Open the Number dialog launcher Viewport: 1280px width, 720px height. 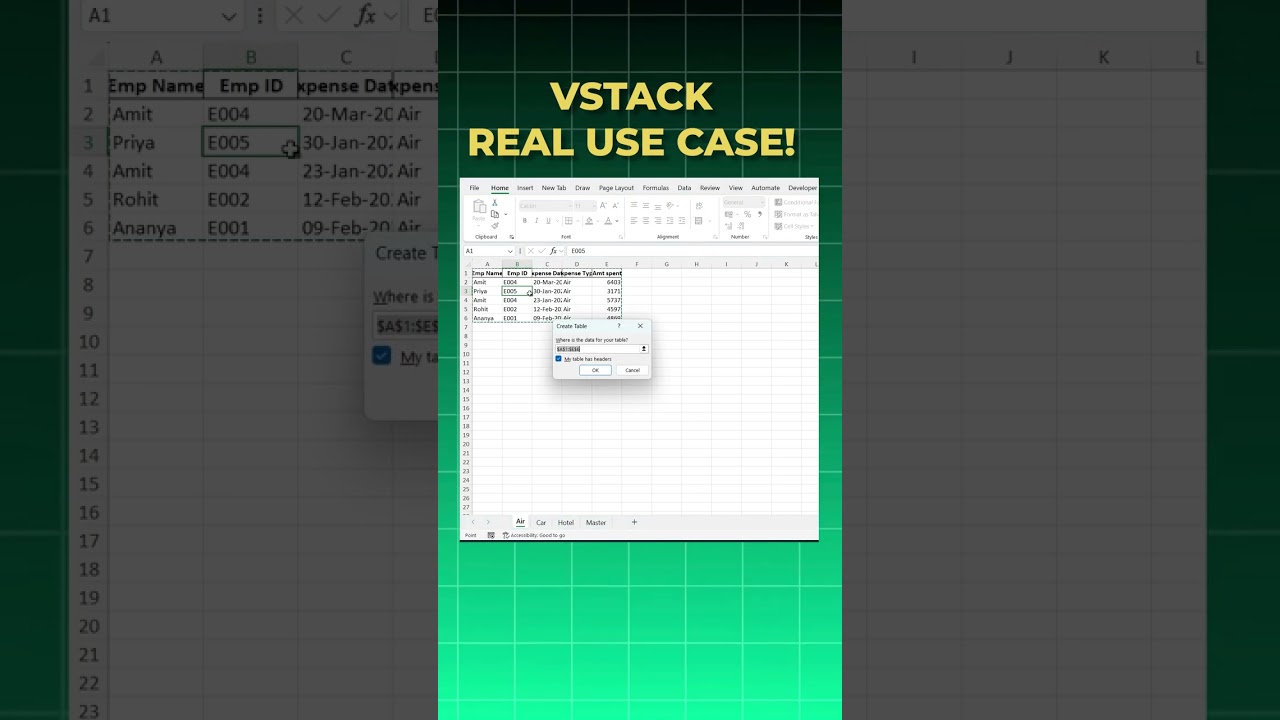point(765,237)
